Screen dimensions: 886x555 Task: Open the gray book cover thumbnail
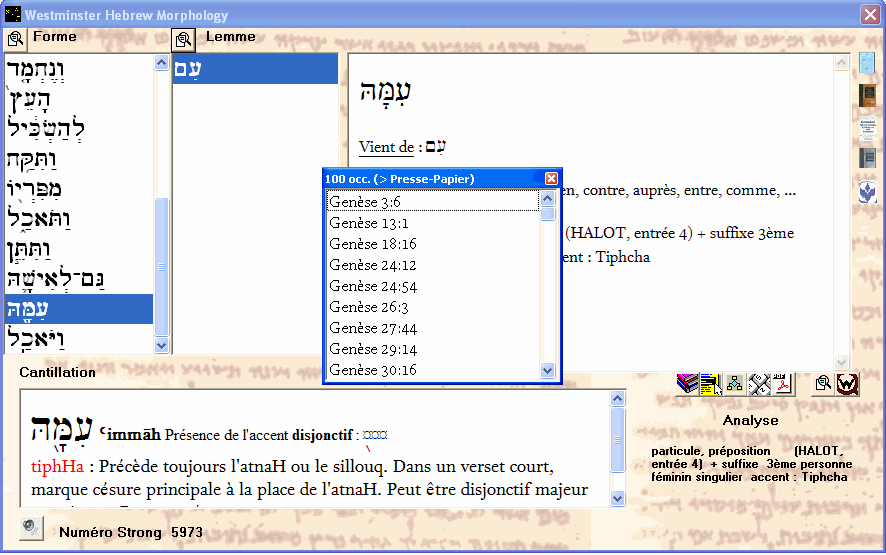(867, 158)
